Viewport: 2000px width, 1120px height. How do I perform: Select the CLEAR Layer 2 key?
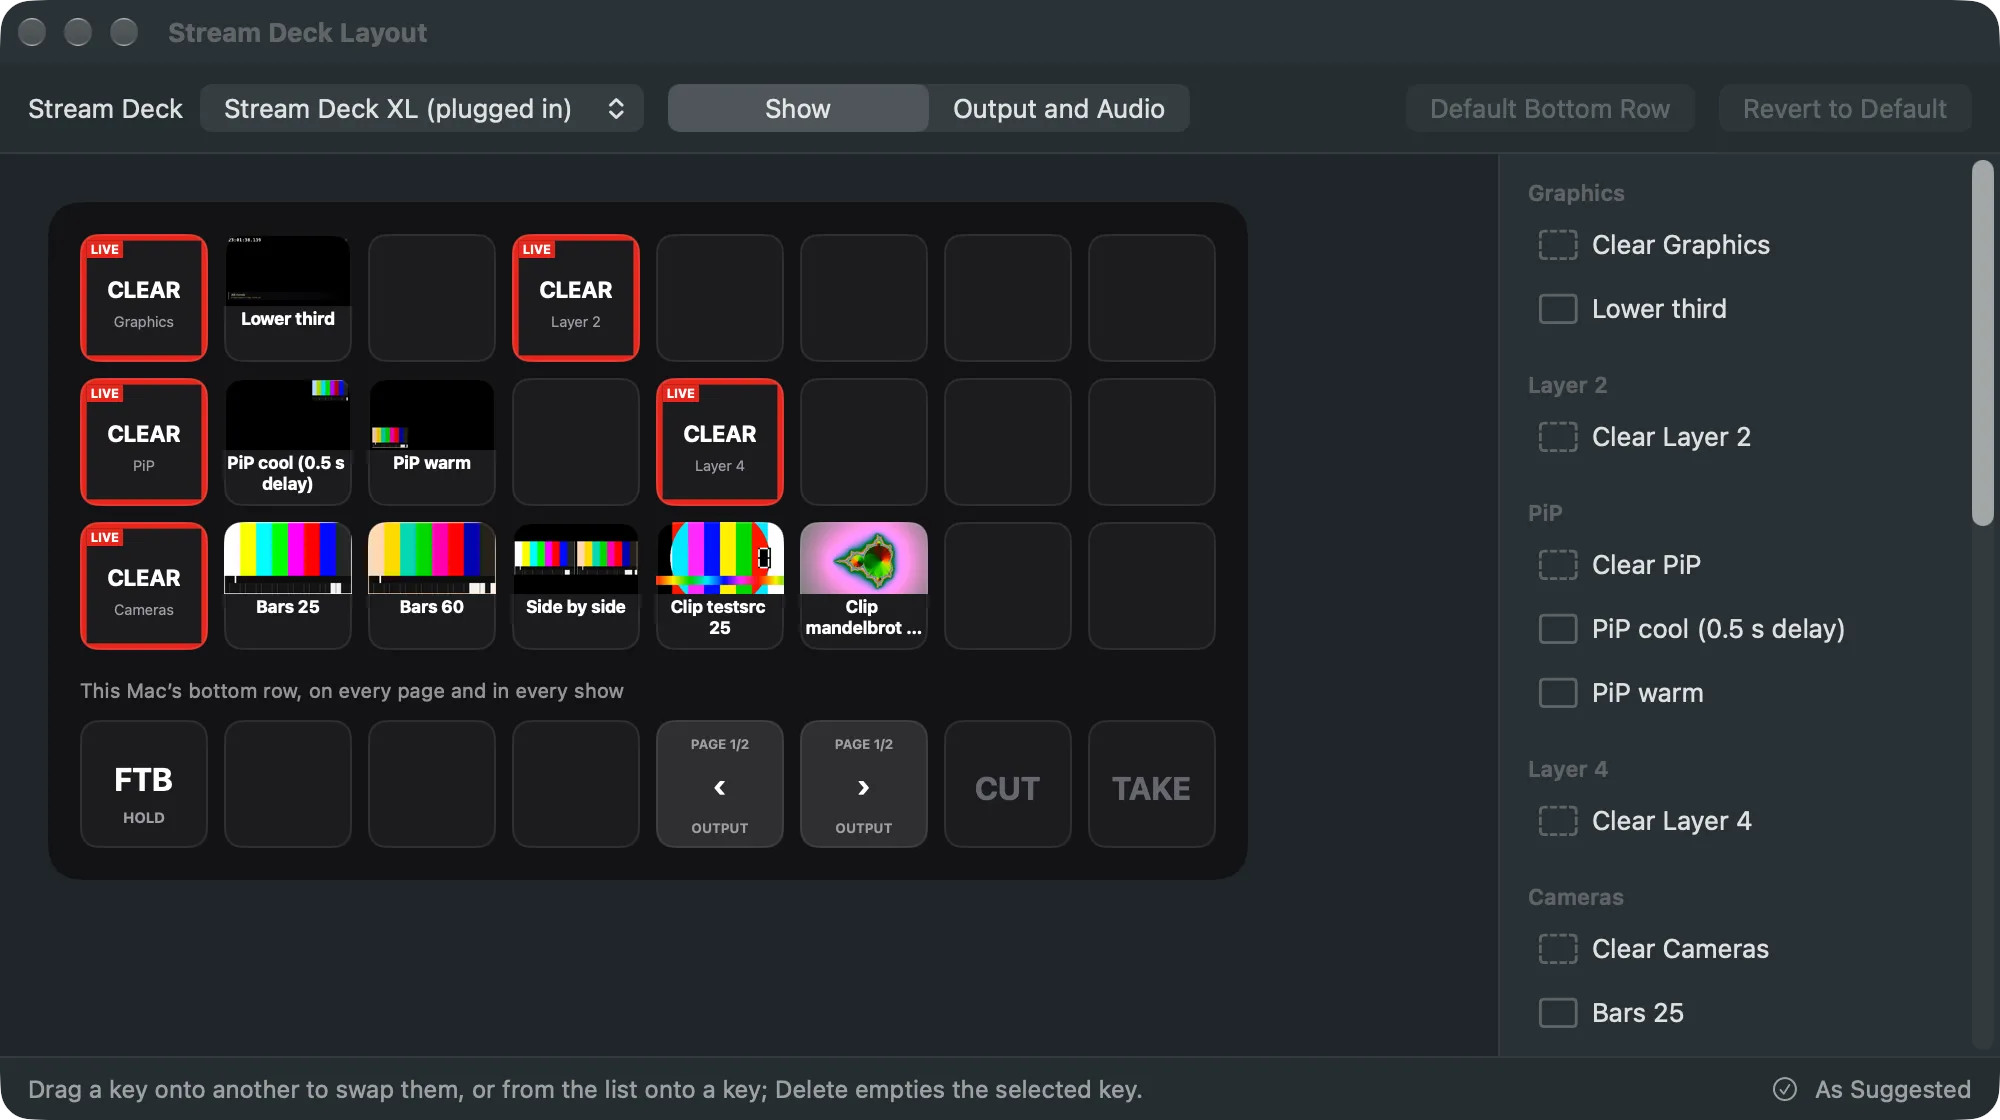pyautogui.click(x=576, y=298)
